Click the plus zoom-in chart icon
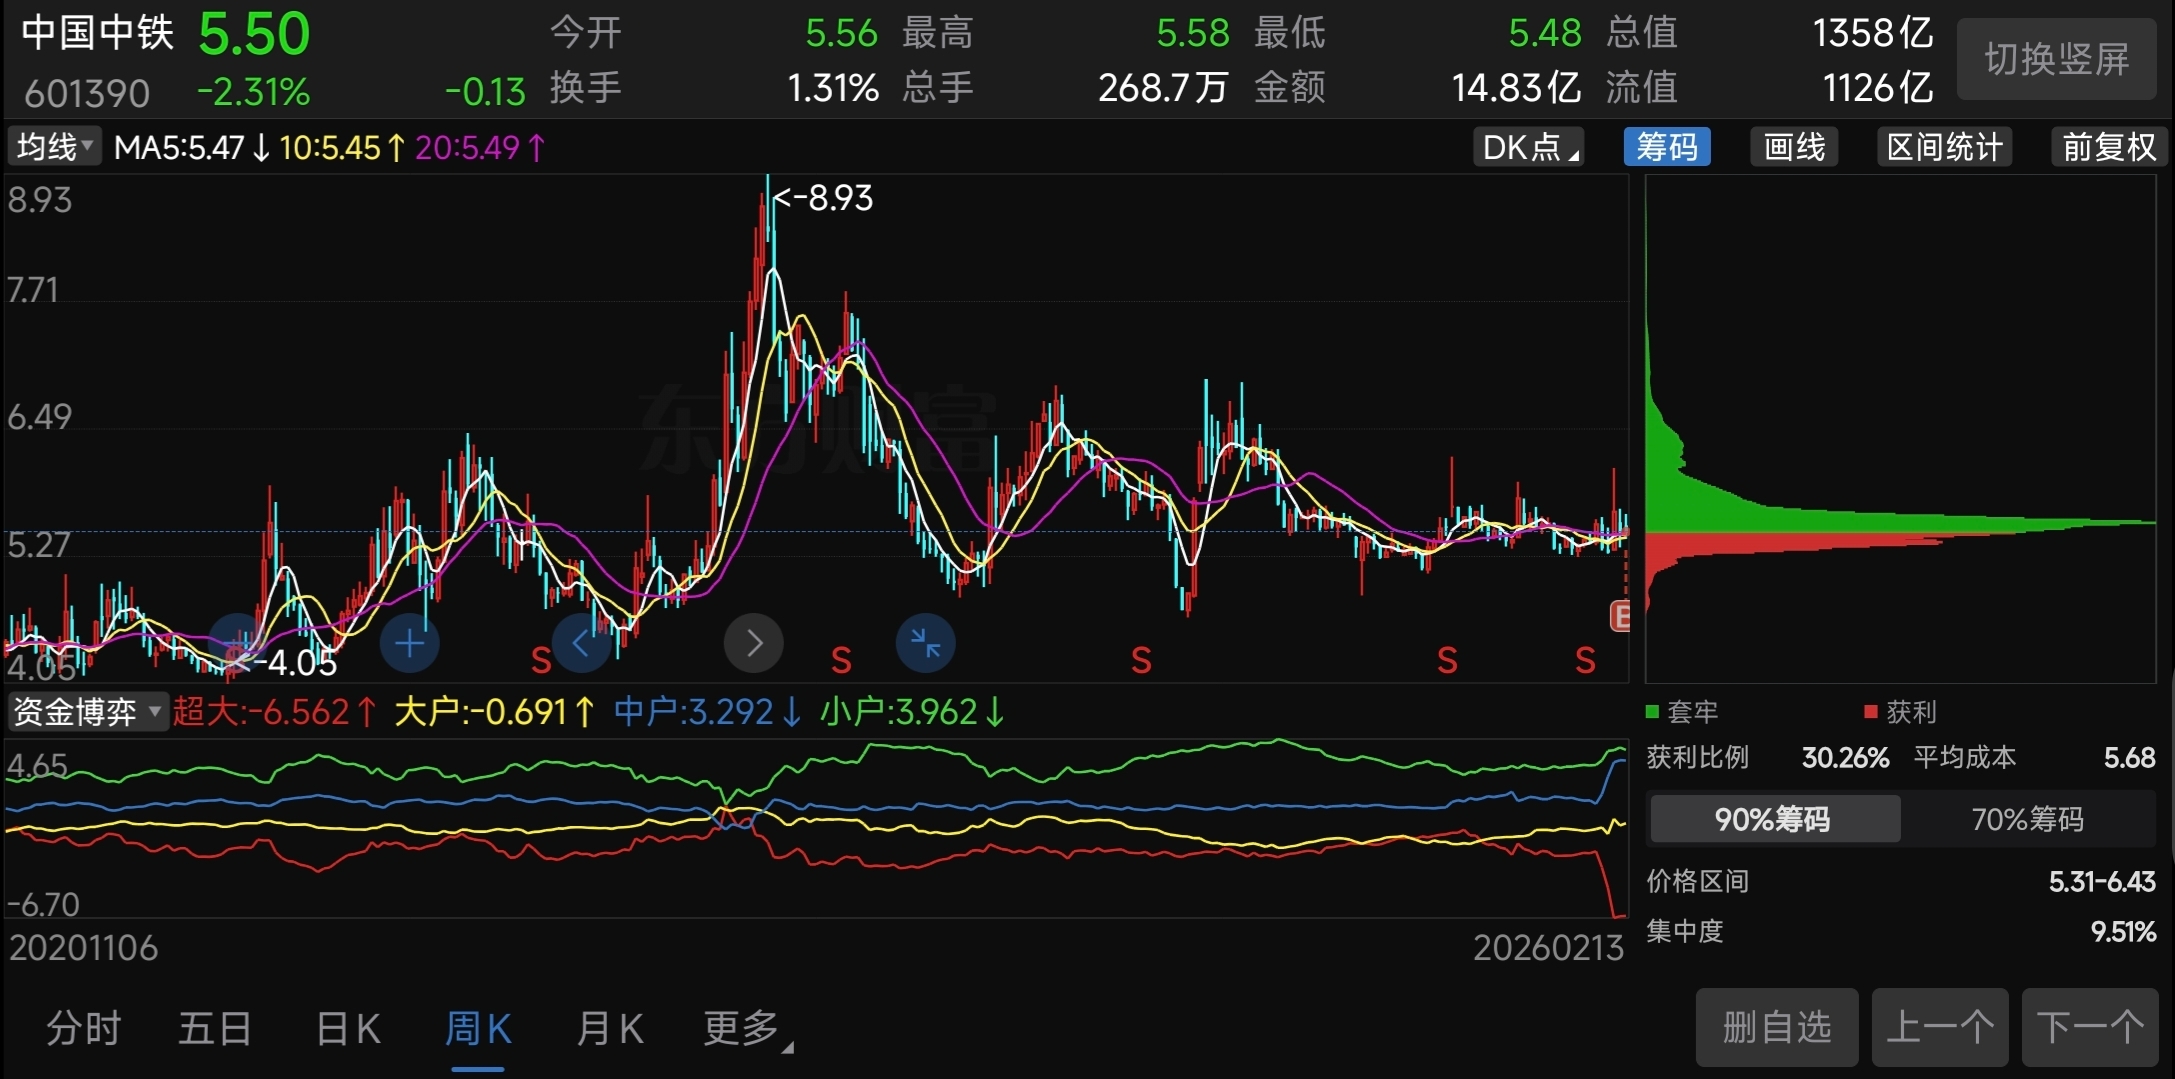The image size is (2175, 1079). 410,643
